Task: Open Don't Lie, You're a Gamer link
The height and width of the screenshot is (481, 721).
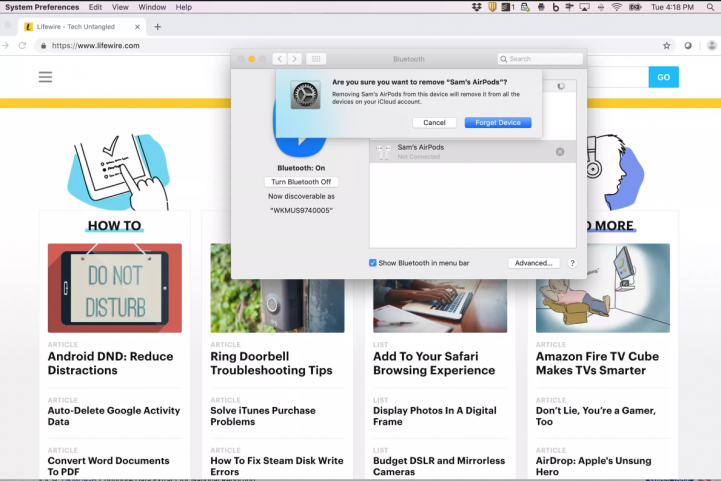Action: [x=595, y=416]
